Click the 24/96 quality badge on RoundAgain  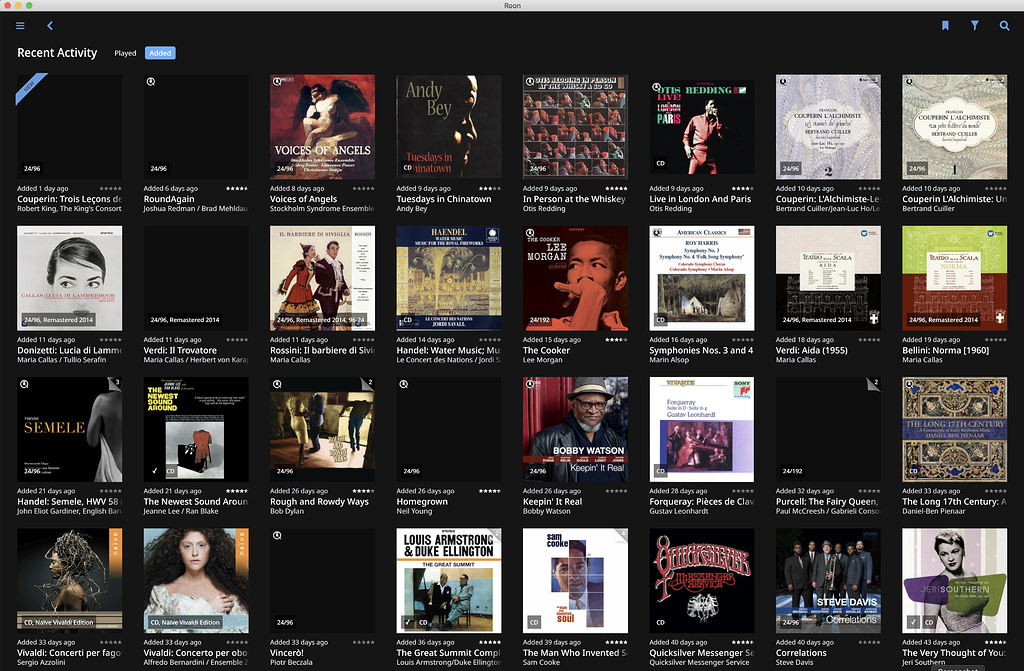(x=158, y=168)
